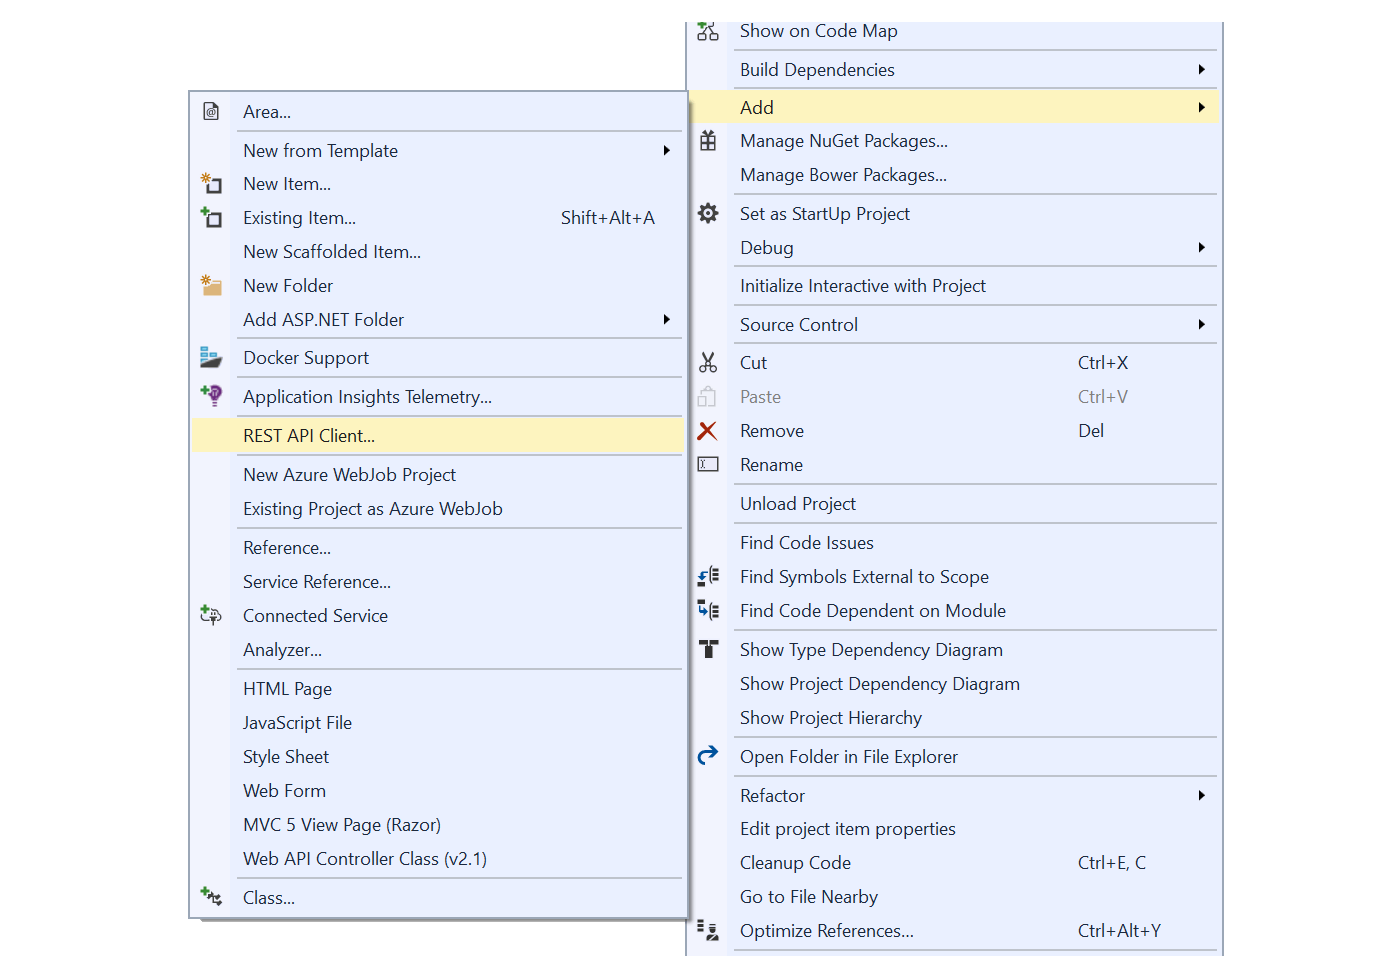Click the Optimize References icon
The image size is (1400, 979).
pyautogui.click(x=708, y=930)
